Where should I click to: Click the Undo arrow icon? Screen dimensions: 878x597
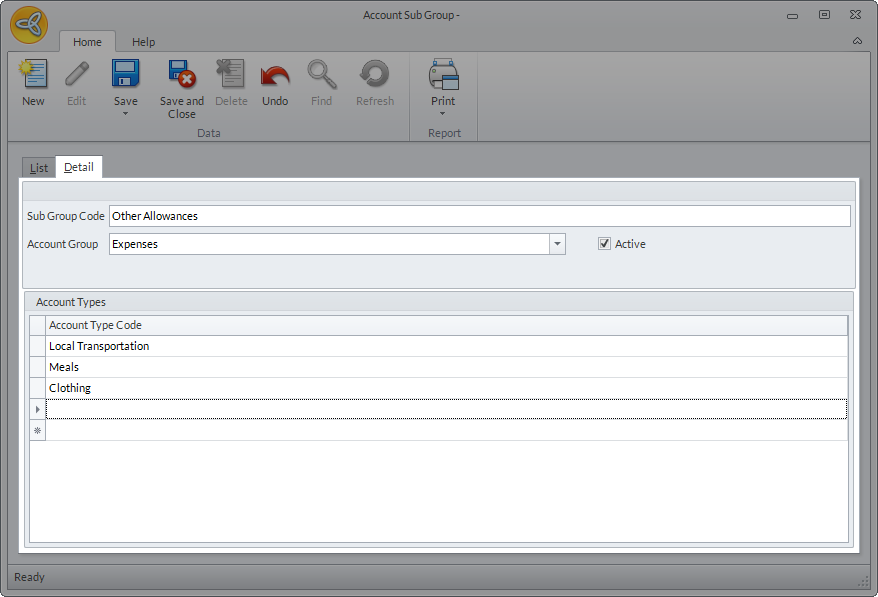point(275,75)
